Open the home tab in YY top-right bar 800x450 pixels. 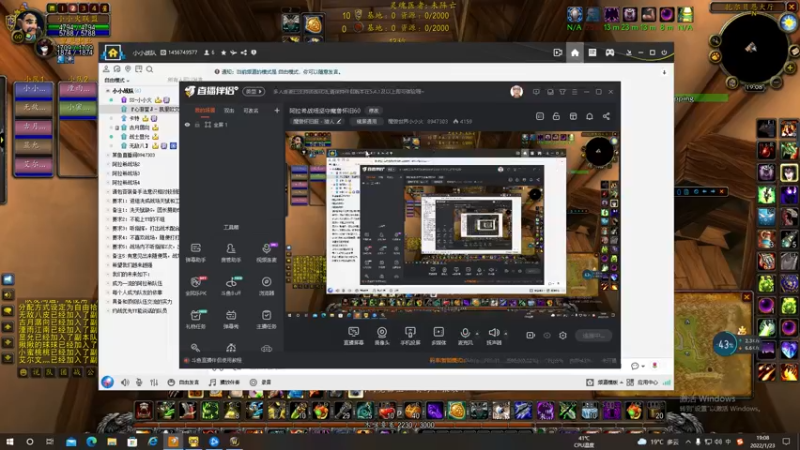[x=575, y=53]
